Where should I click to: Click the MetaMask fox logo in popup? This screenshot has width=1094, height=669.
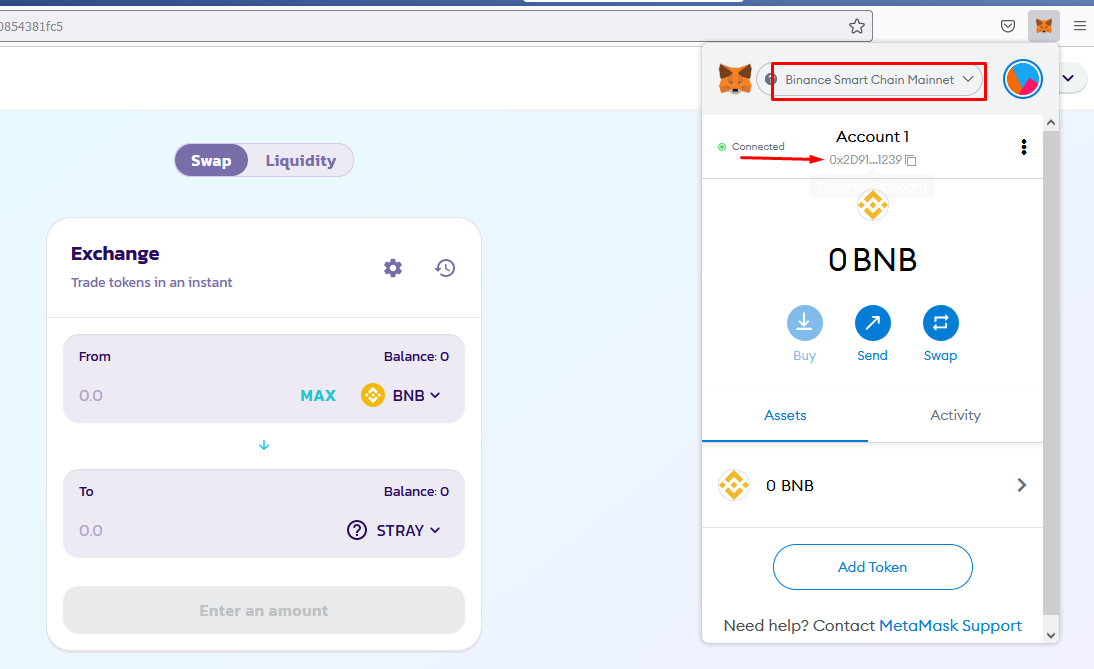click(x=735, y=79)
